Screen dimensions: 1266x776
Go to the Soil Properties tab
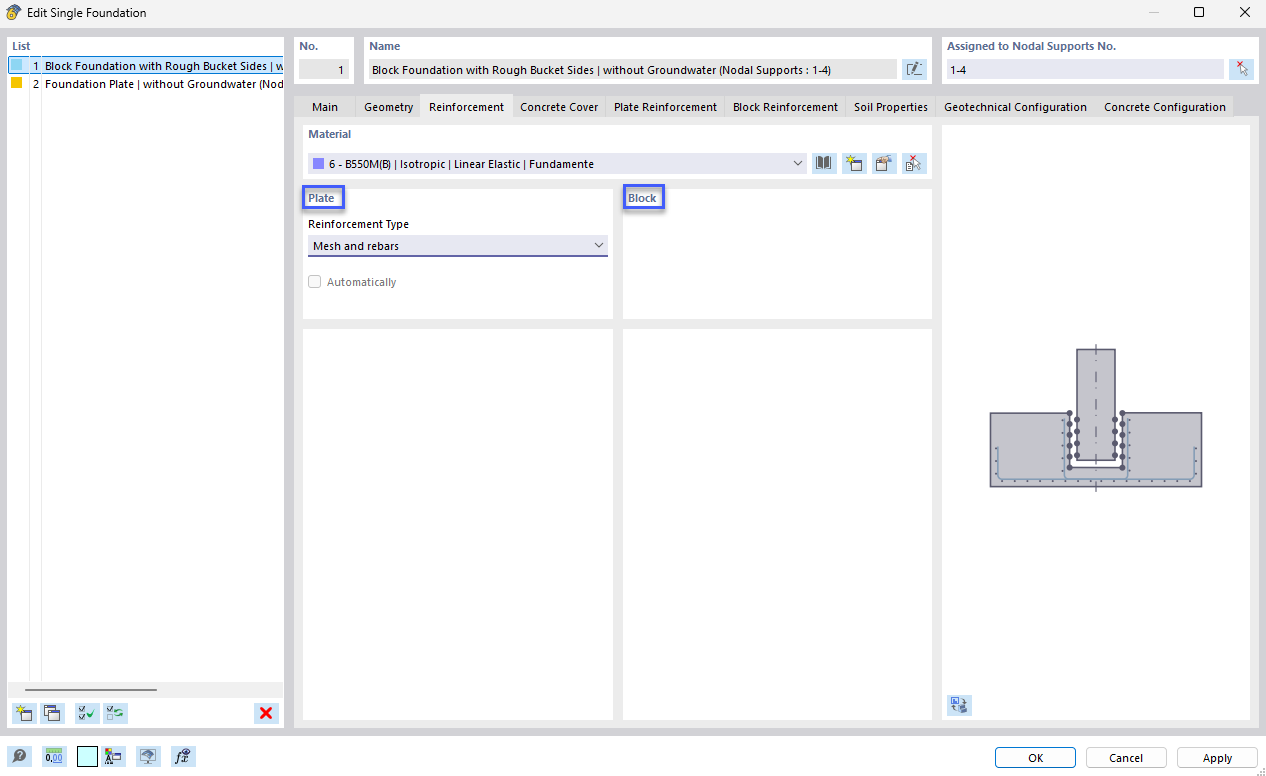click(x=891, y=107)
